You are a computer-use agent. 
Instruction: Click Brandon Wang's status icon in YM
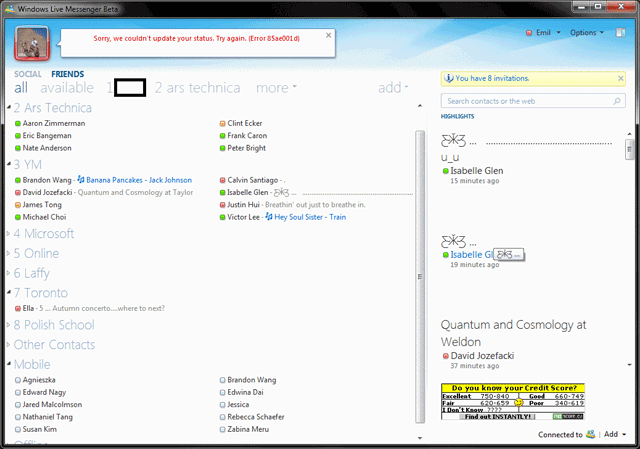tap(18, 180)
